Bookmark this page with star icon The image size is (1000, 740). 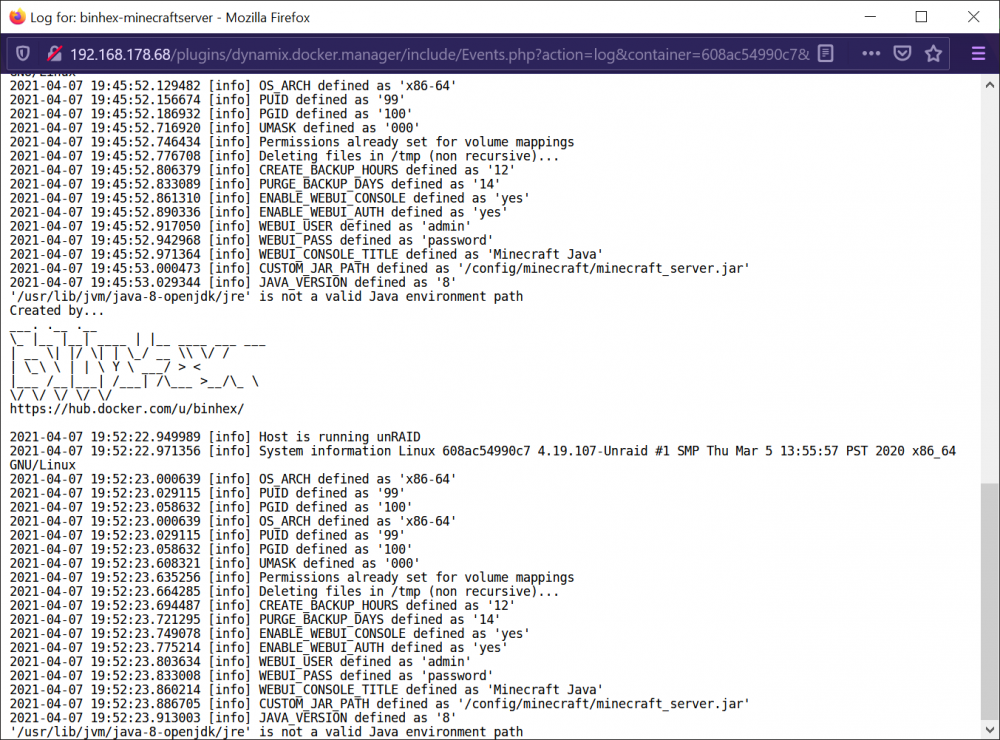point(933,54)
